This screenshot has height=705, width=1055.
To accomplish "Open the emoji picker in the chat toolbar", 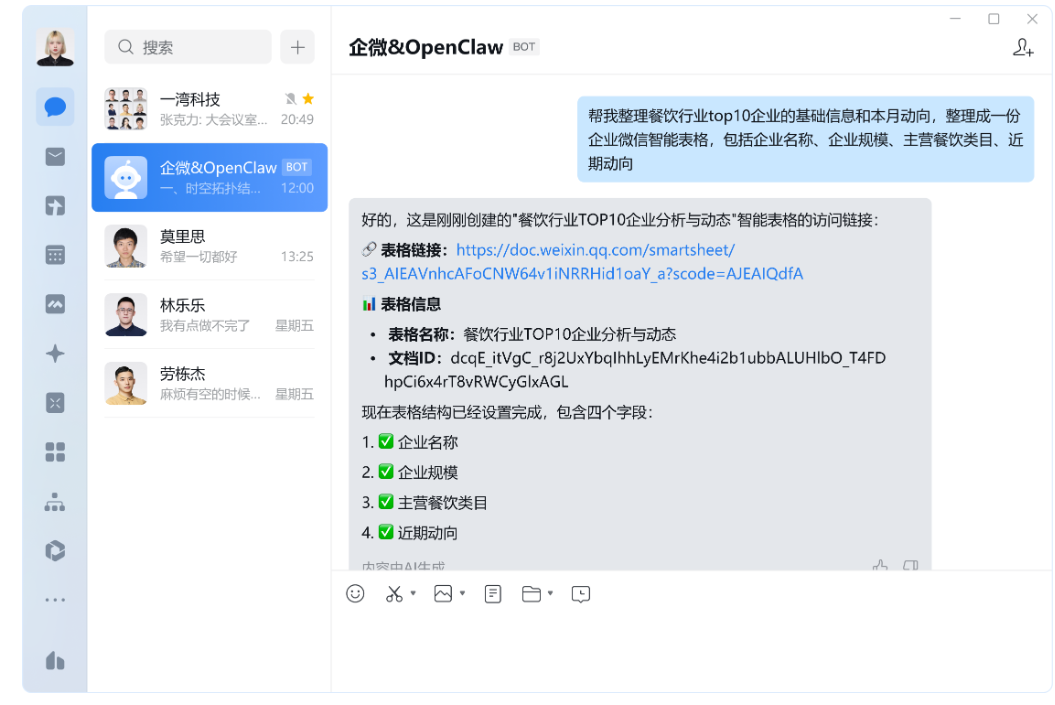I will tap(356, 593).
